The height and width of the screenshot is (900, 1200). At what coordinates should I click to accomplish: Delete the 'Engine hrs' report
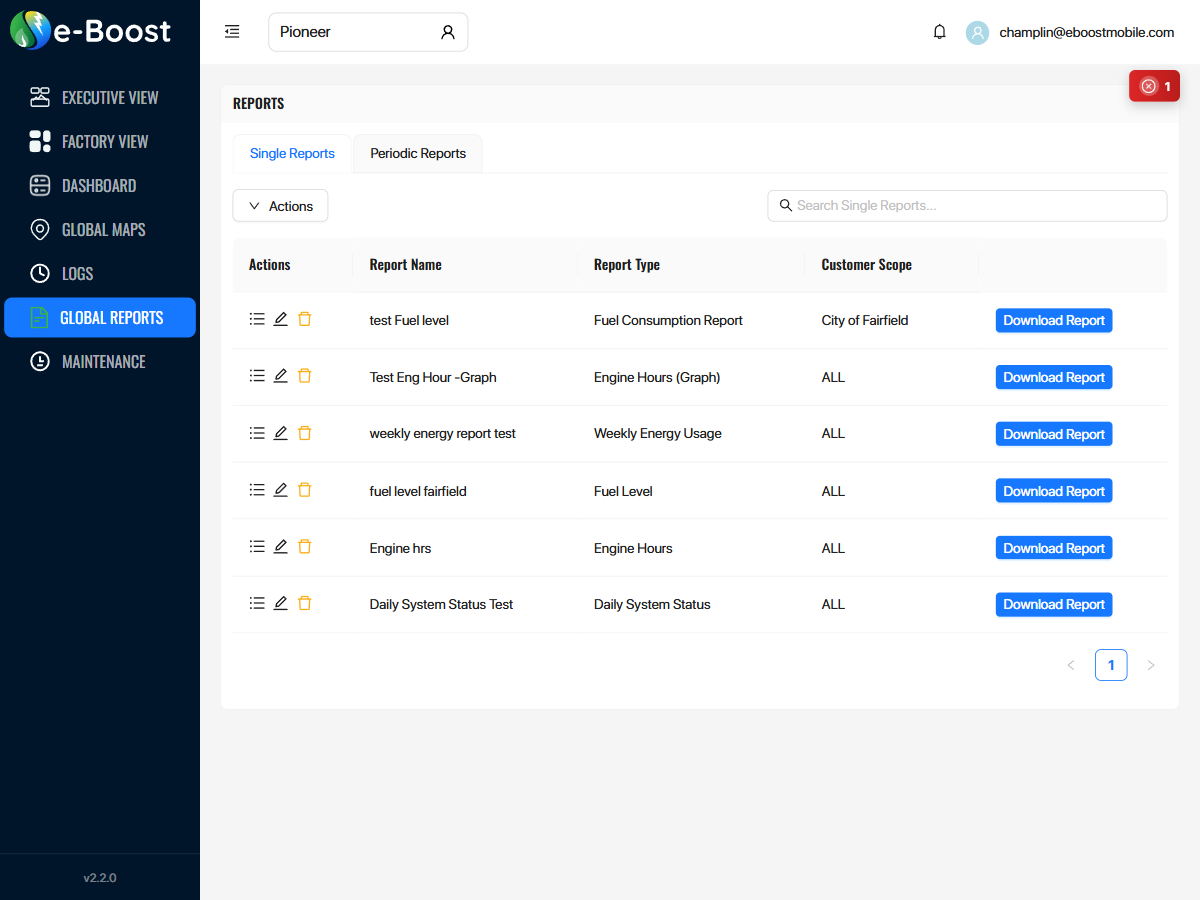click(304, 546)
